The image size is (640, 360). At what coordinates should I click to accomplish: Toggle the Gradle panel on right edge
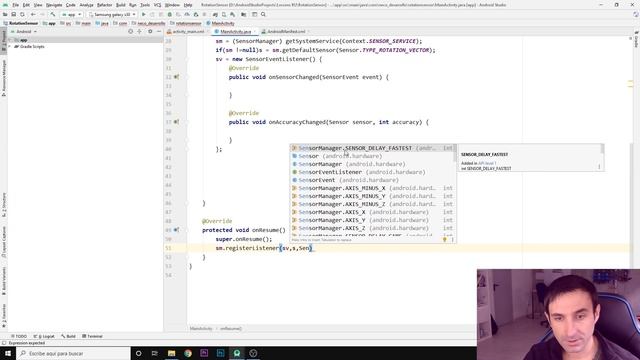(x=636, y=39)
